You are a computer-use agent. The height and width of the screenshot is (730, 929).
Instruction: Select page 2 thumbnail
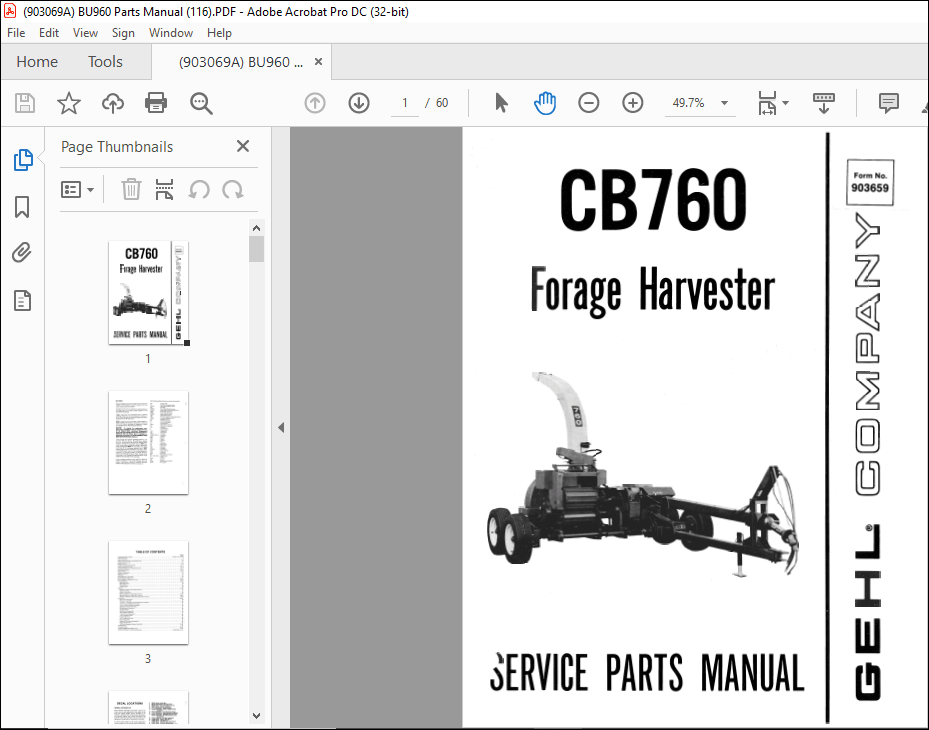(x=148, y=442)
